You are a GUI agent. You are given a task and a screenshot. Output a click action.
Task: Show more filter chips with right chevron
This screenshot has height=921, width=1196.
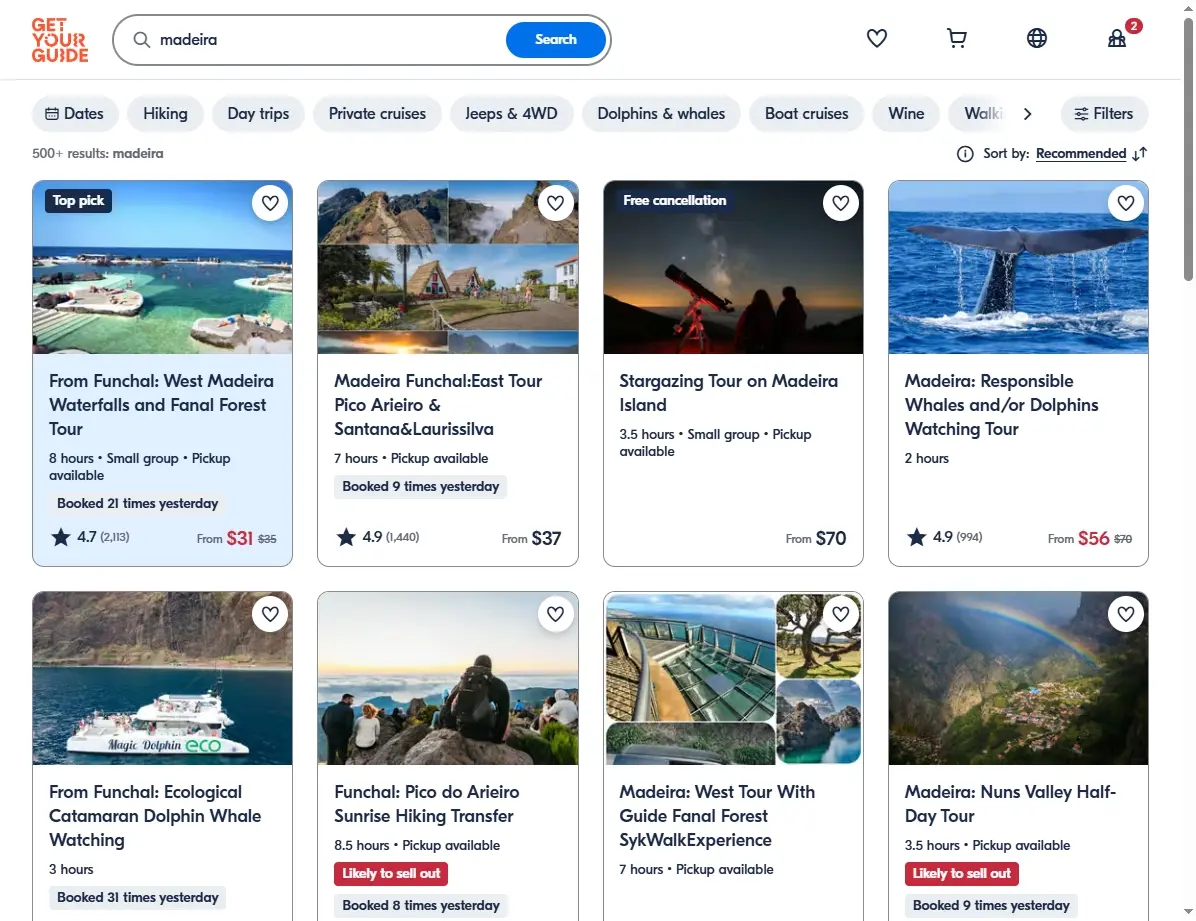pyautogui.click(x=1027, y=114)
